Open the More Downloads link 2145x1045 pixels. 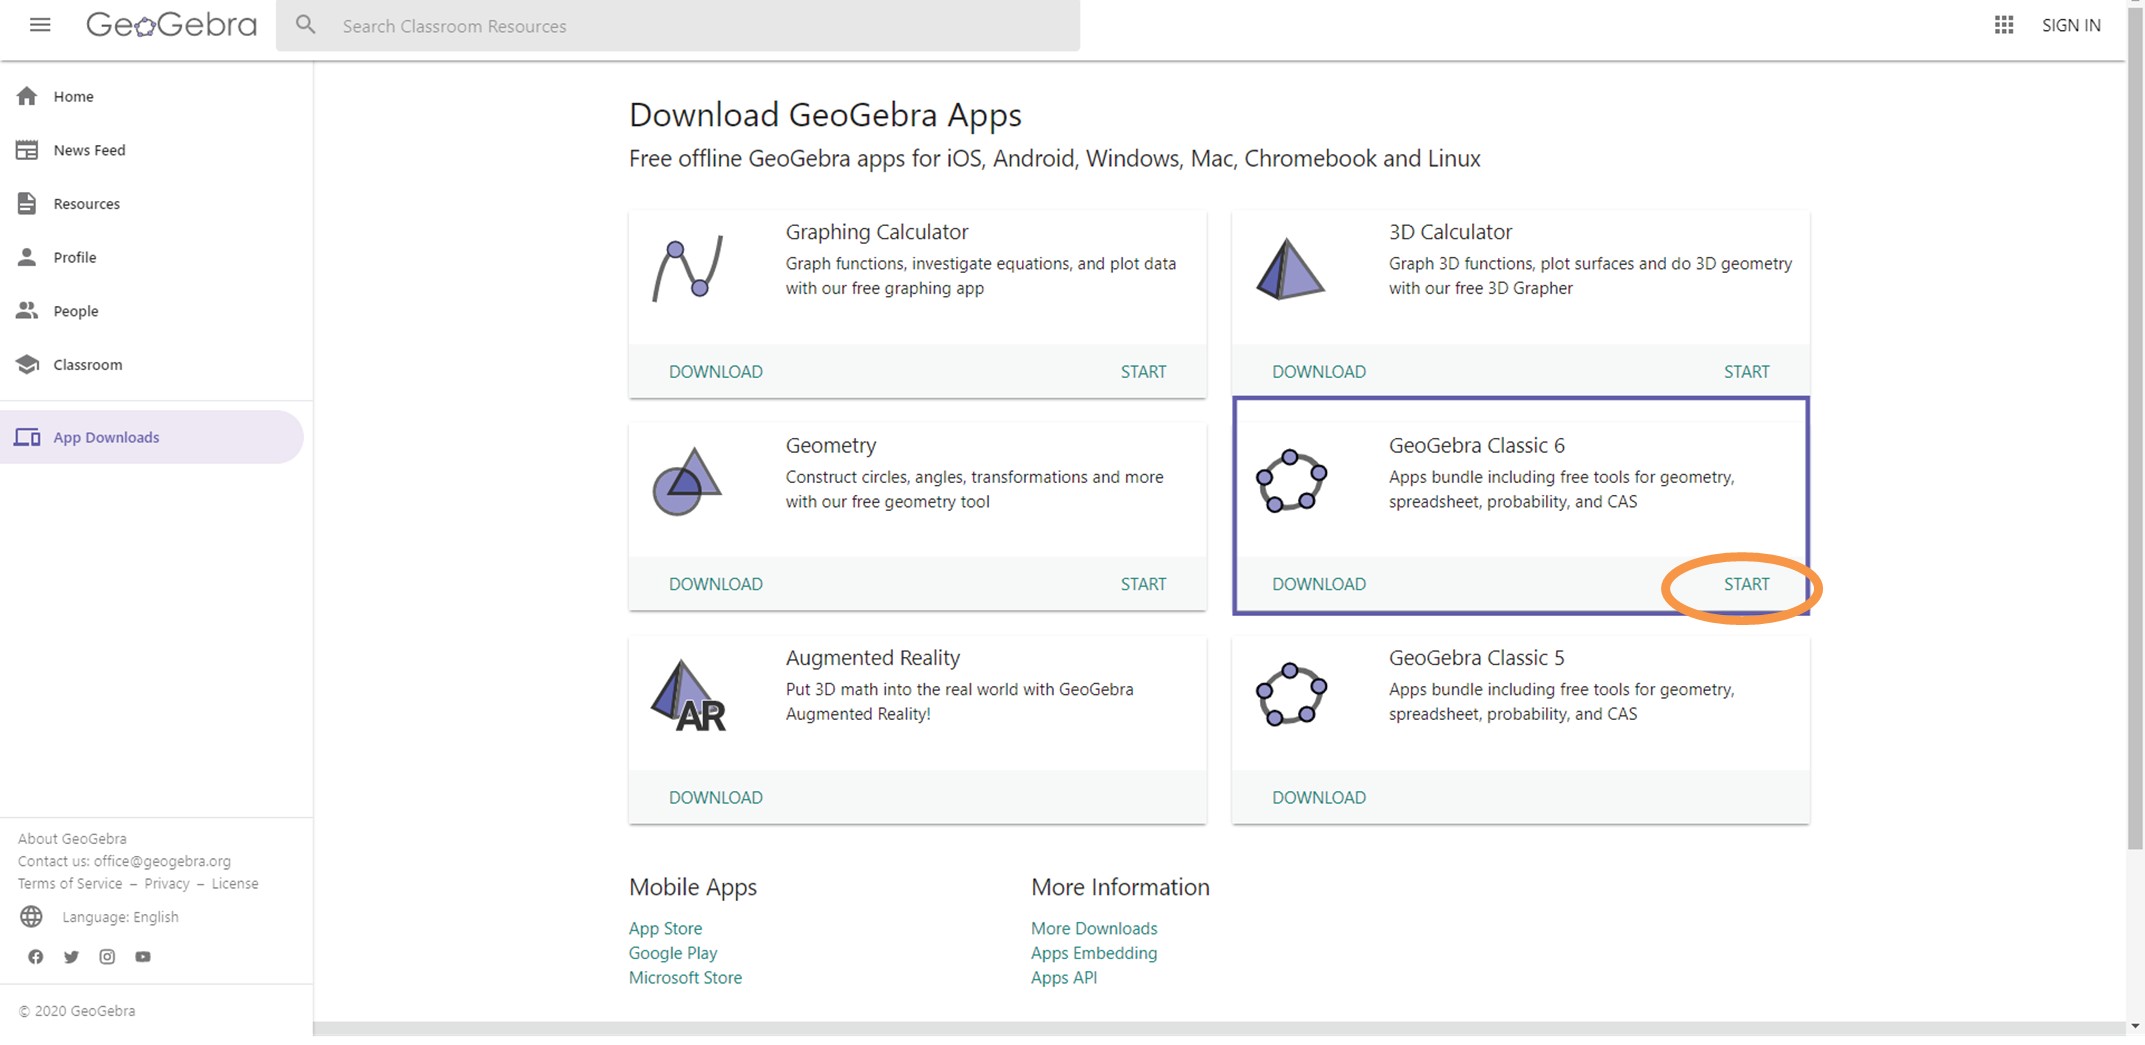click(x=1094, y=928)
